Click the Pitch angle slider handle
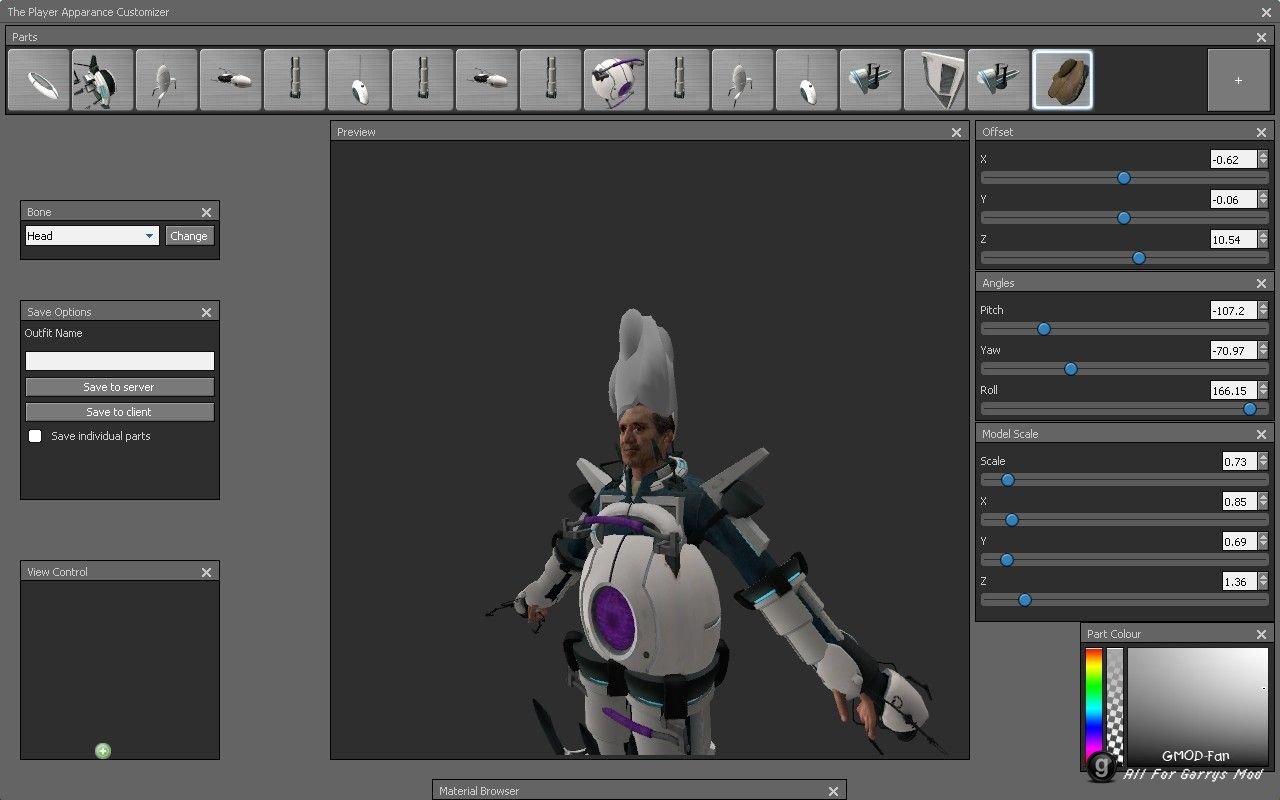 [1044, 329]
